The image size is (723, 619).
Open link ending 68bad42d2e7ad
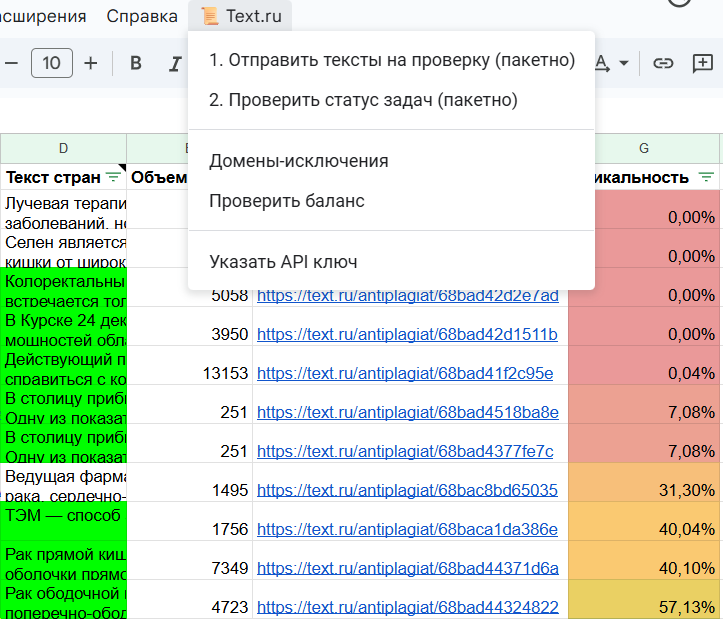click(x=408, y=295)
